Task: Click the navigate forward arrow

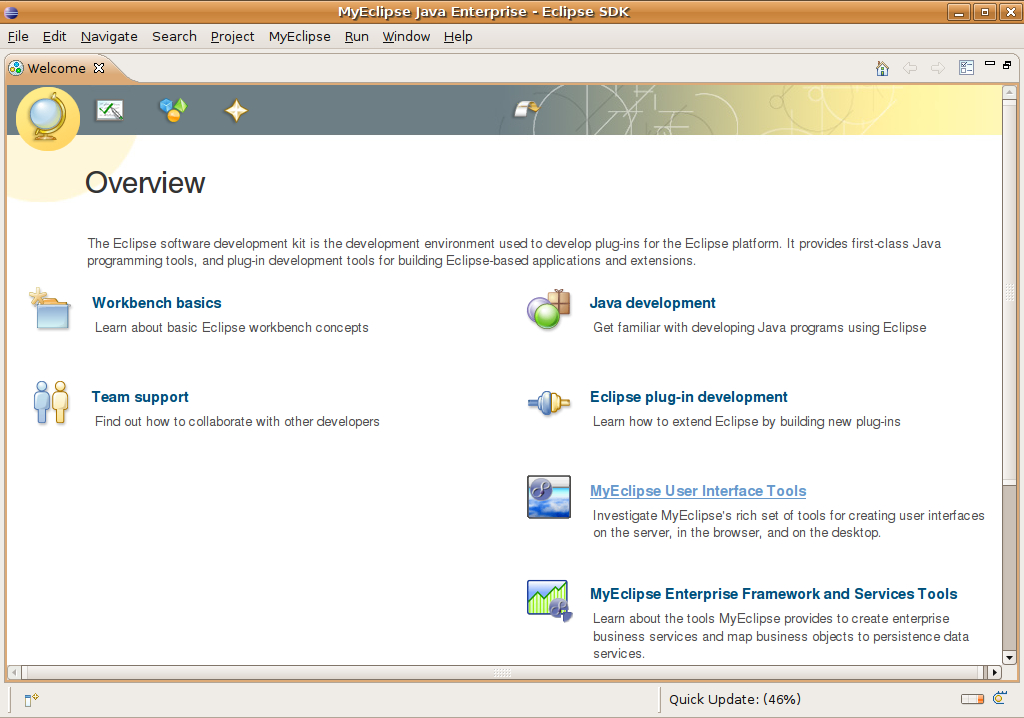Action: pos(938,68)
